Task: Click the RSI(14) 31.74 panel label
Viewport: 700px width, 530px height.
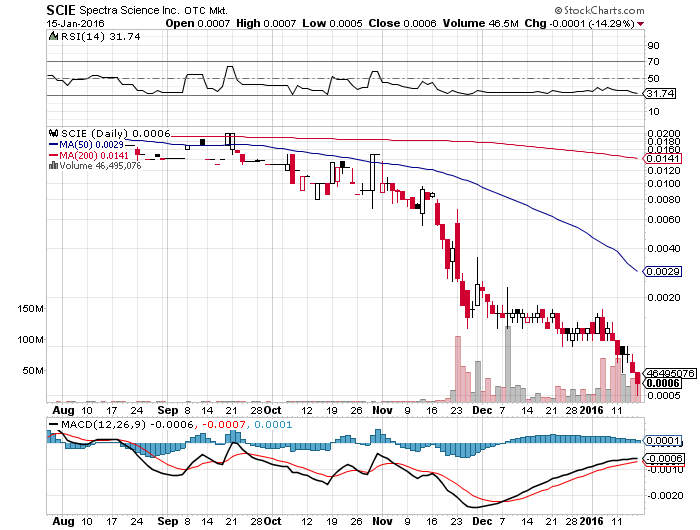Action: [101, 37]
